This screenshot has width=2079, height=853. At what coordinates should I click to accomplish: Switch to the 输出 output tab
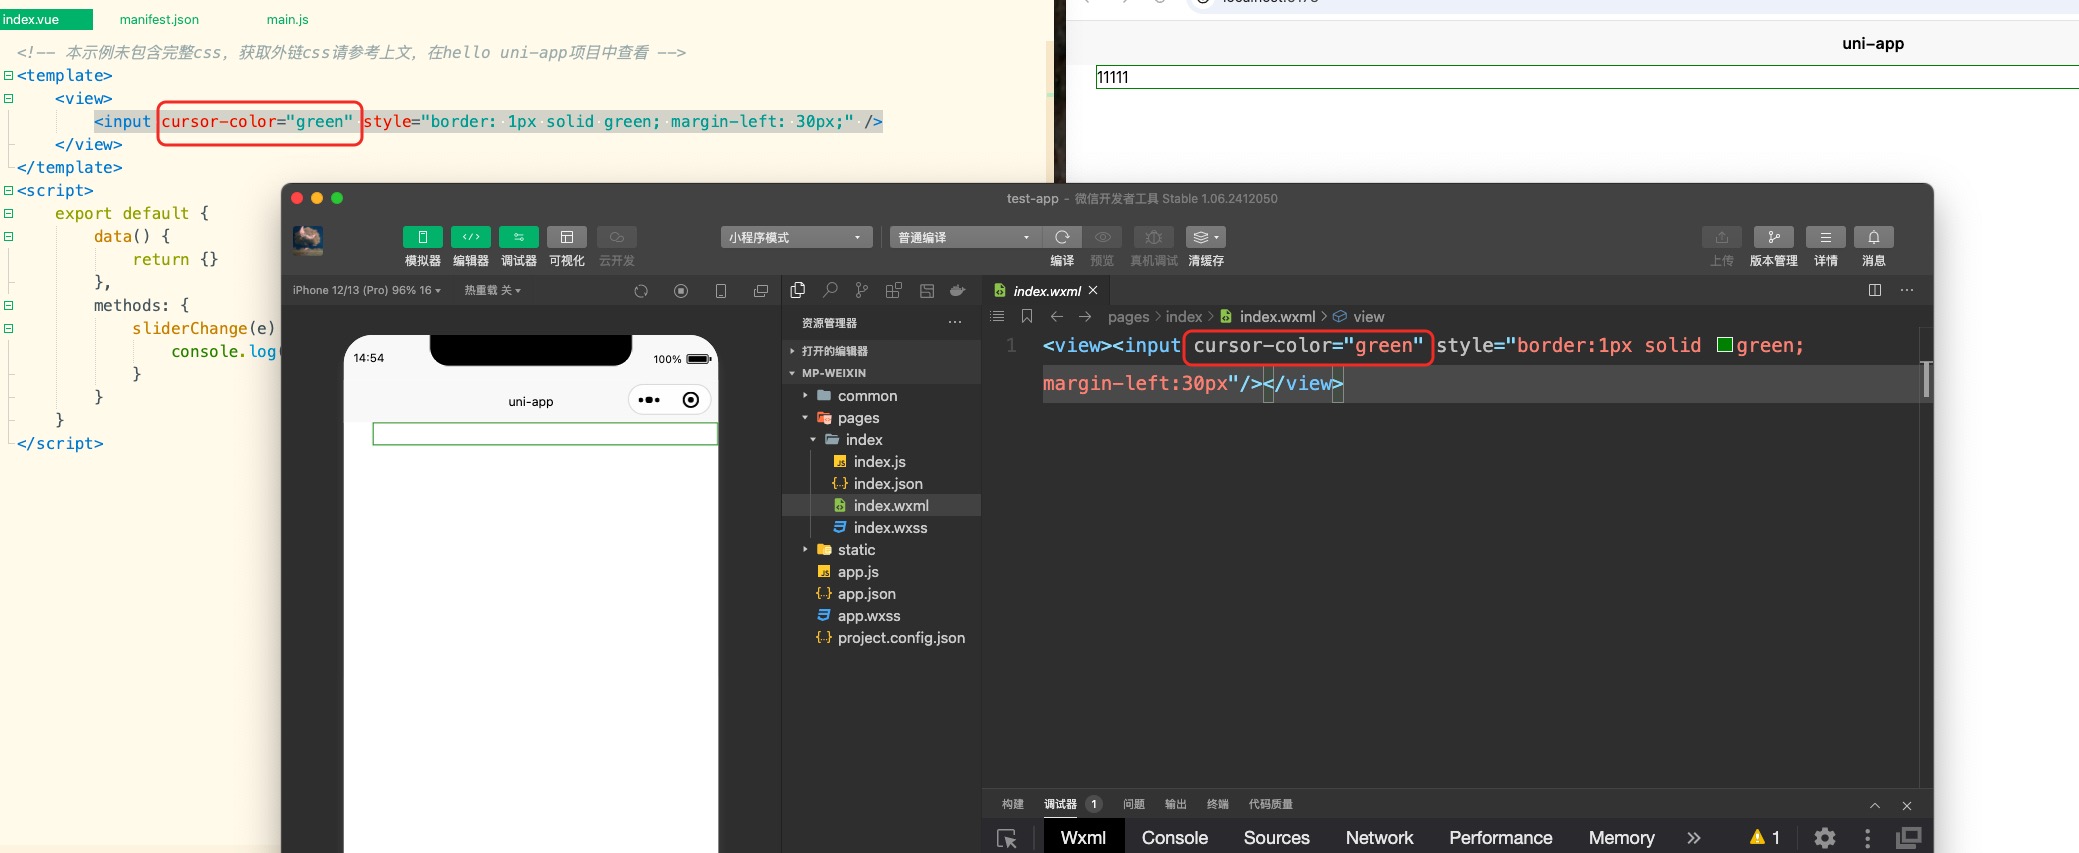pos(1176,804)
